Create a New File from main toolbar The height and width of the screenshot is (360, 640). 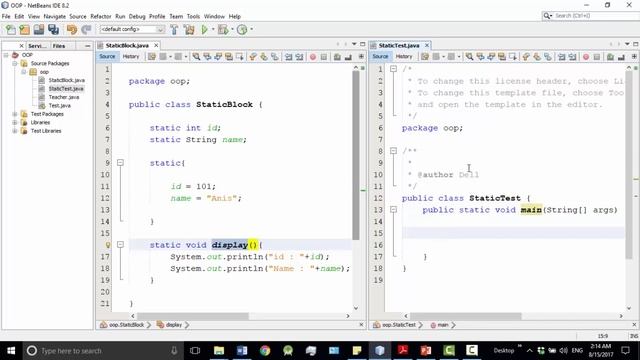click(x=10, y=29)
